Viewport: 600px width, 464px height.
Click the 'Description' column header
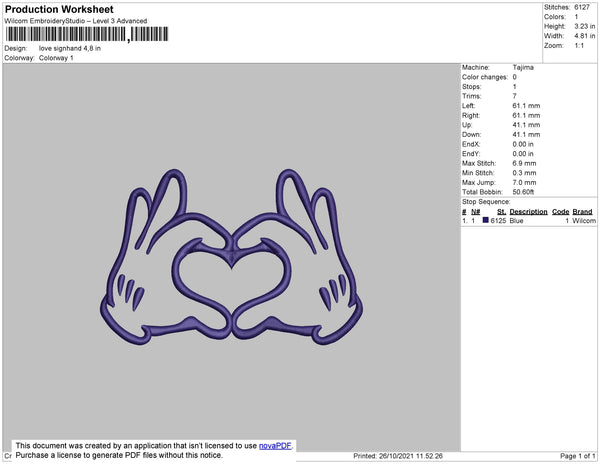coord(528,212)
